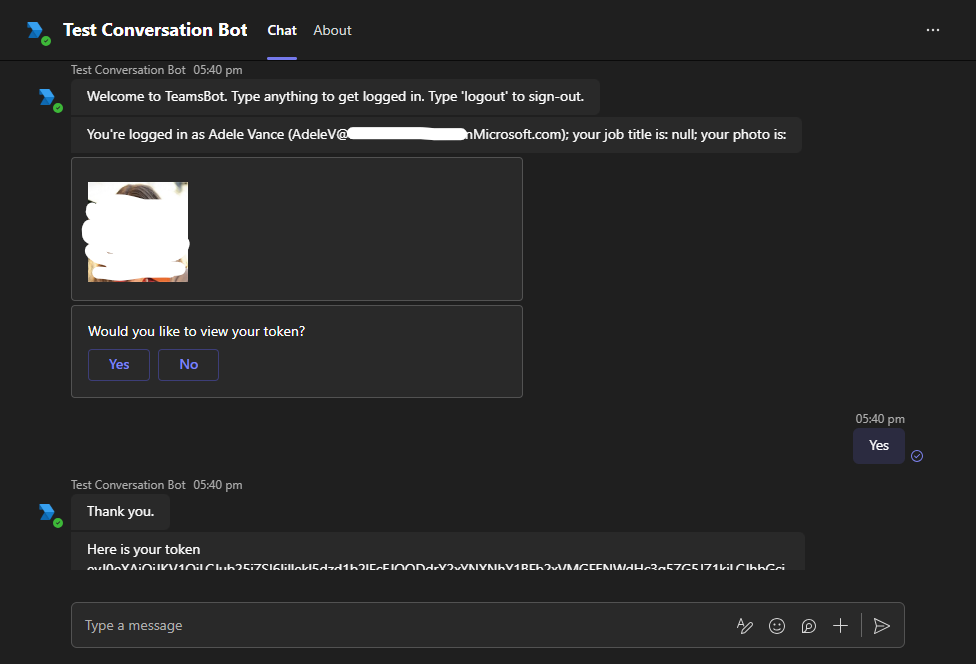Send message with the arrow icon
976x664 pixels.
[881, 625]
